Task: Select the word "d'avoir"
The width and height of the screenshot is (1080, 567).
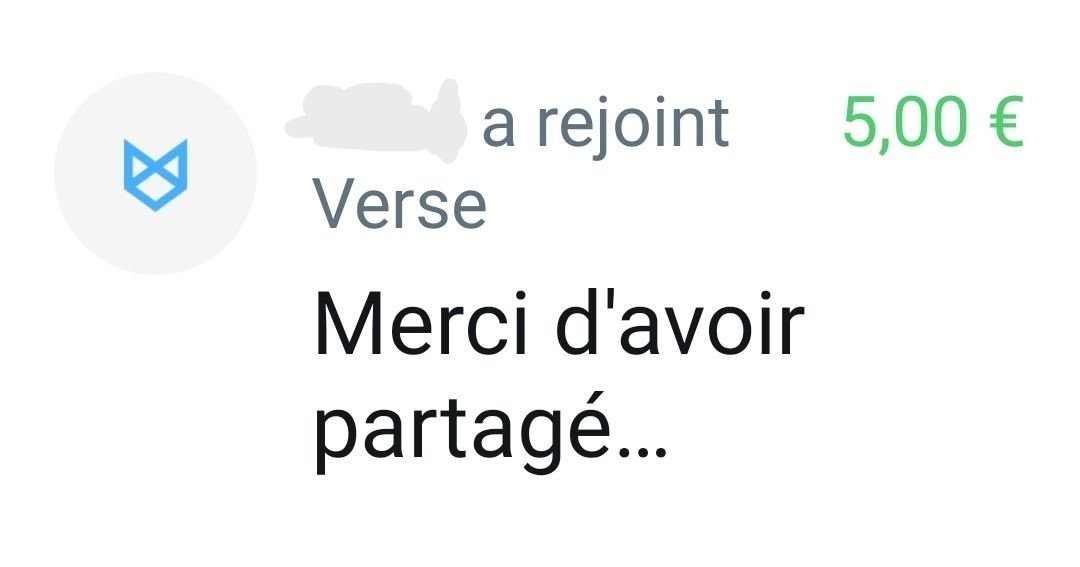Action: tap(681, 323)
